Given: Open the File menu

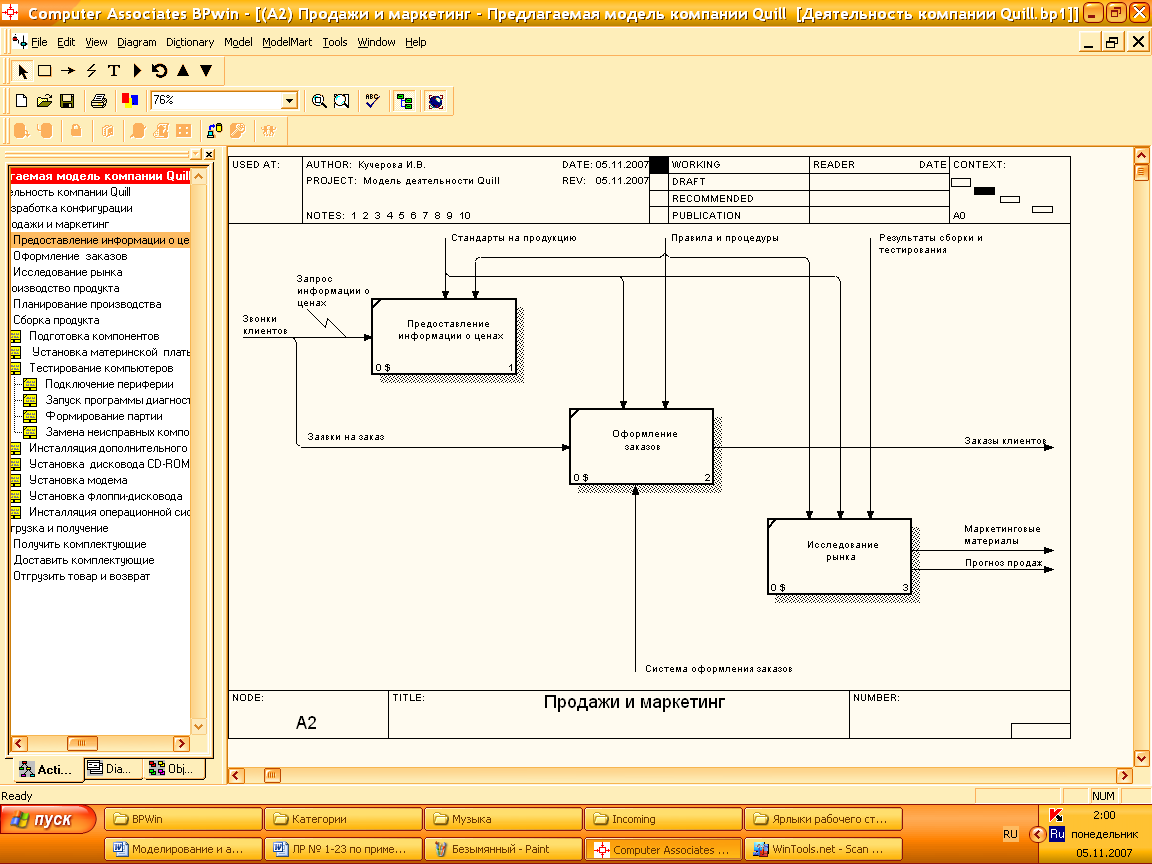Looking at the screenshot, I should 39,42.
